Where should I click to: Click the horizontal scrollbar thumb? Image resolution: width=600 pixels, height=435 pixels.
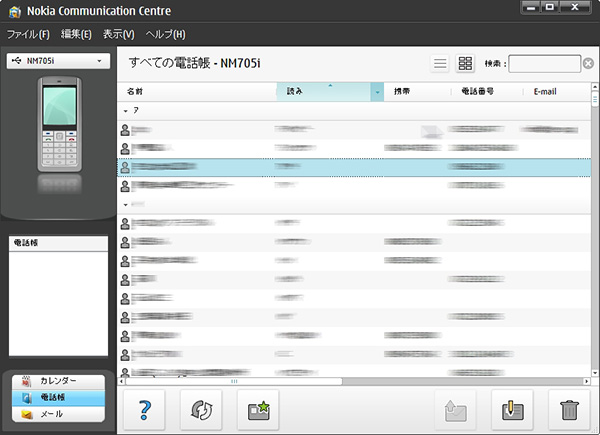point(234,381)
